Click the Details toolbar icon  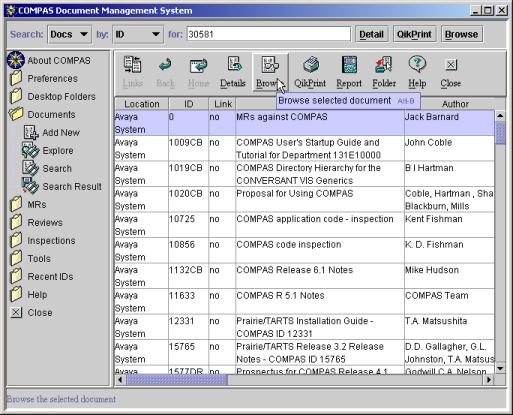[x=234, y=64]
